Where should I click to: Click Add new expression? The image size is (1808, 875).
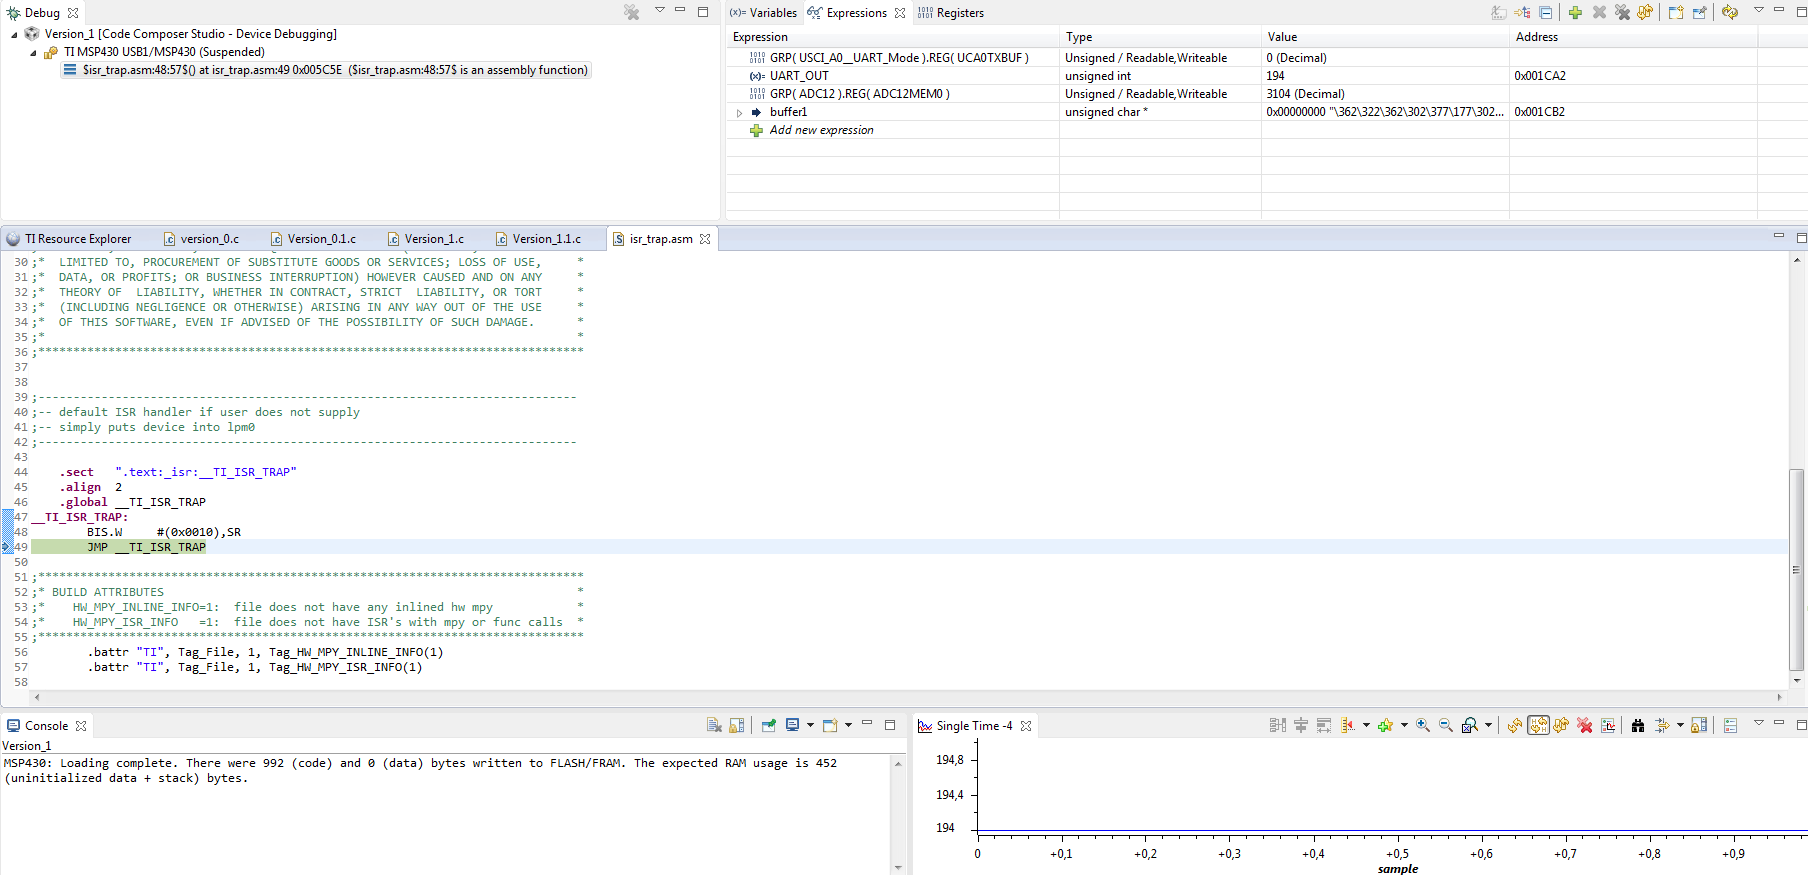coord(821,130)
